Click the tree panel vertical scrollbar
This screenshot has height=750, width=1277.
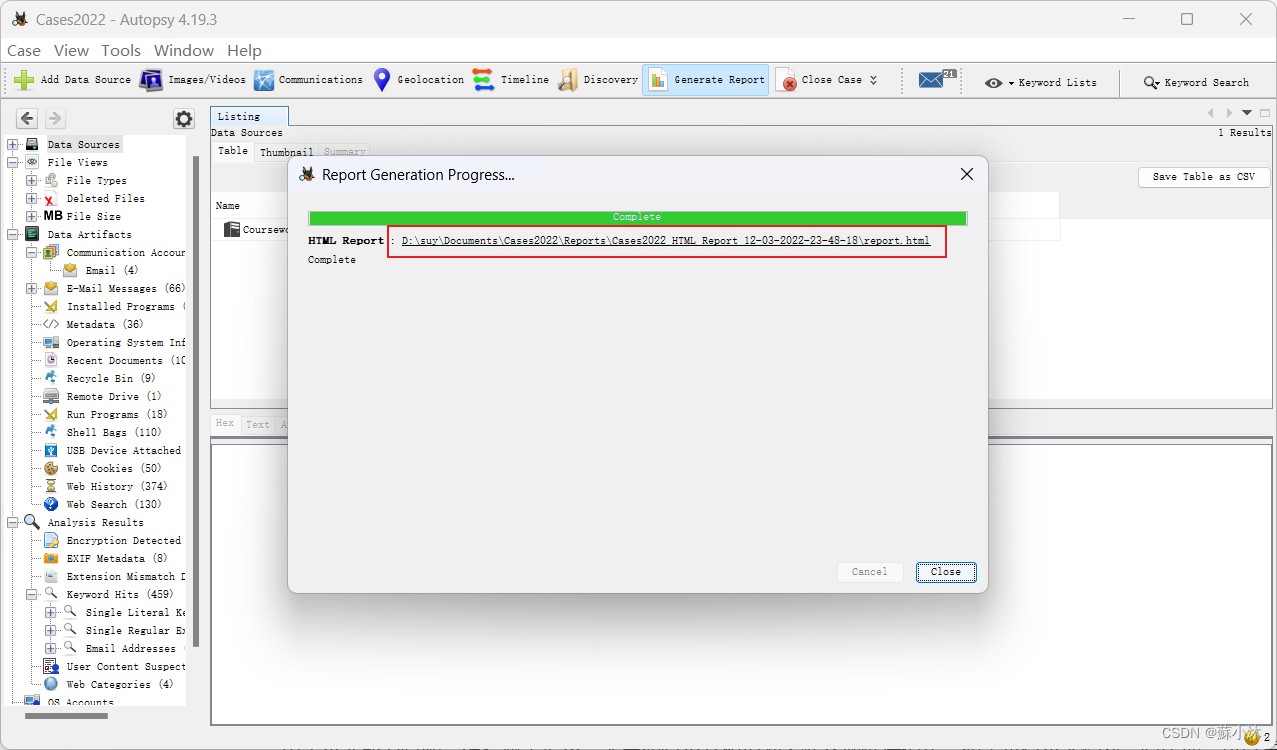coord(196,400)
